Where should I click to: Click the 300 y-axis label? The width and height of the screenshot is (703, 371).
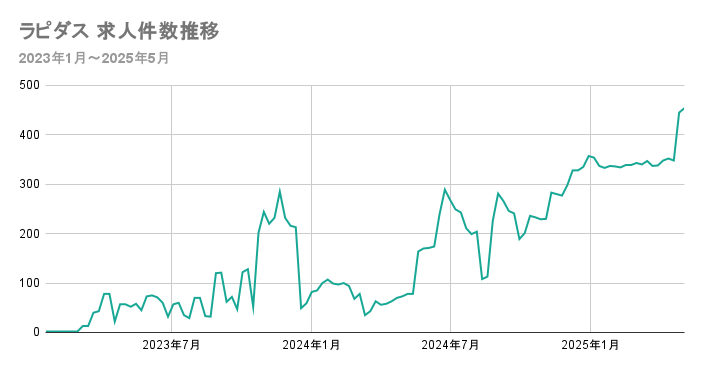tap(29, 184)
